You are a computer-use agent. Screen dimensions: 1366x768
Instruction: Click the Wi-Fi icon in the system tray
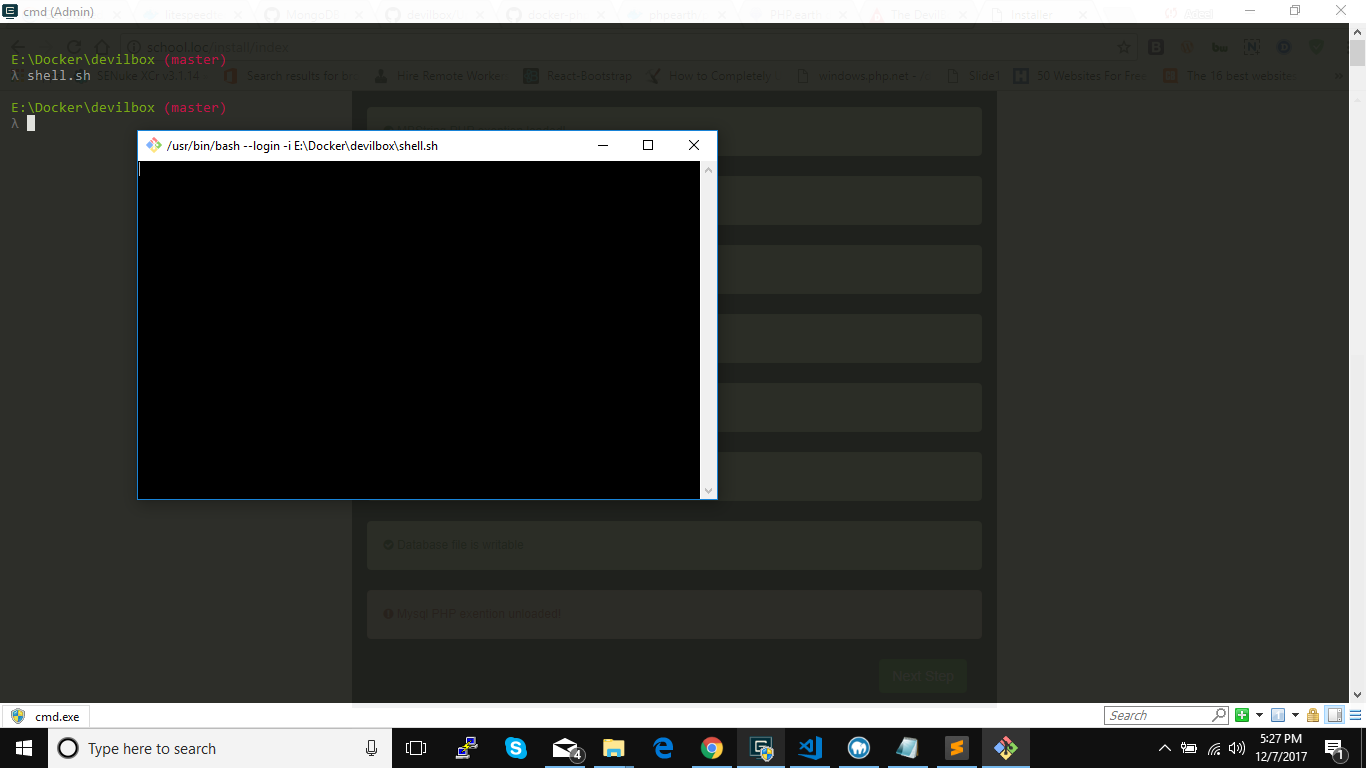click(1215, 748)
